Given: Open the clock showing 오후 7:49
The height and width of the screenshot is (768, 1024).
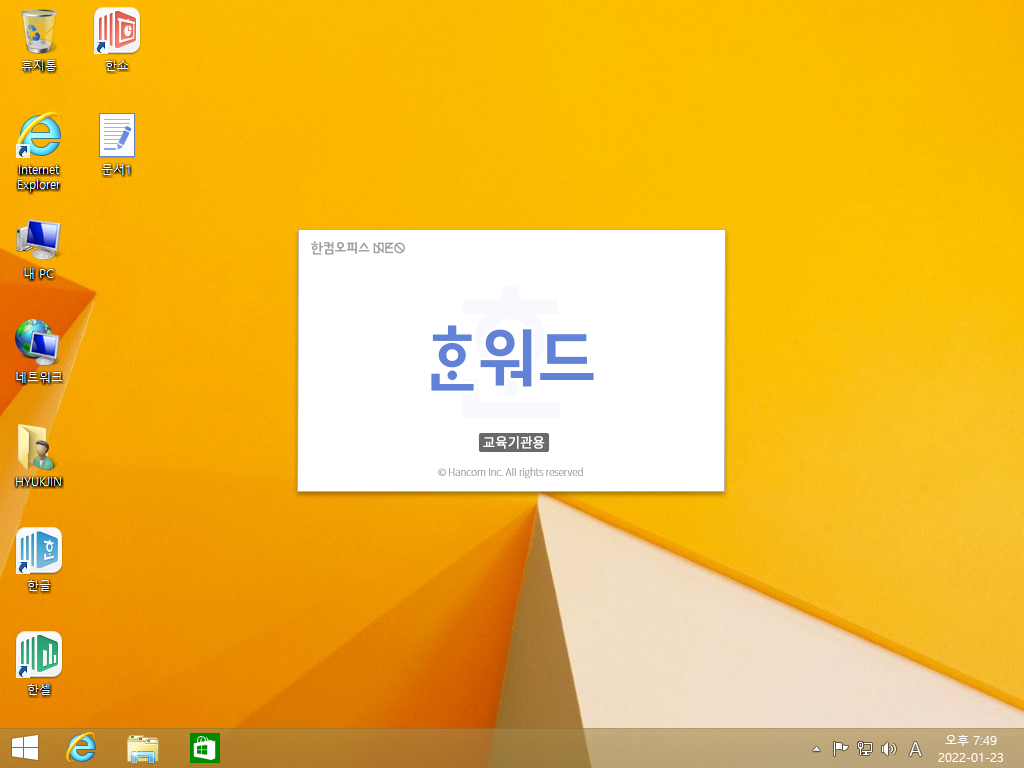Looking at the screenshot, I should coord(970,748).
